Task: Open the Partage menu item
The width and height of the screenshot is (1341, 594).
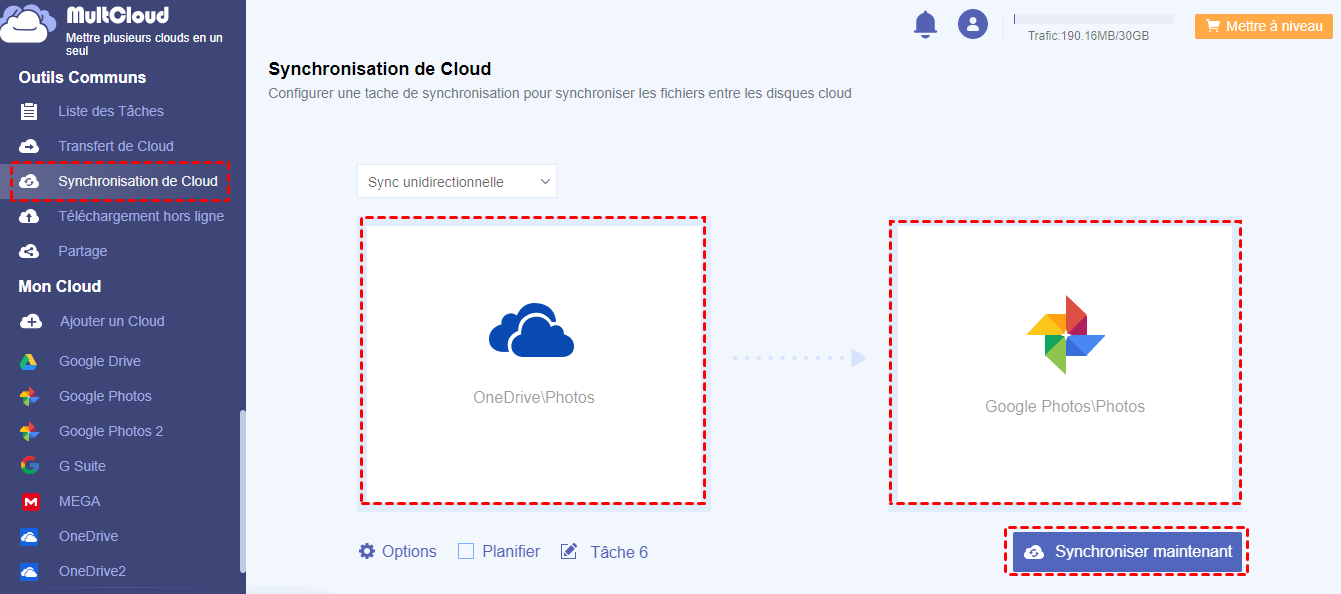Action: 83,251
